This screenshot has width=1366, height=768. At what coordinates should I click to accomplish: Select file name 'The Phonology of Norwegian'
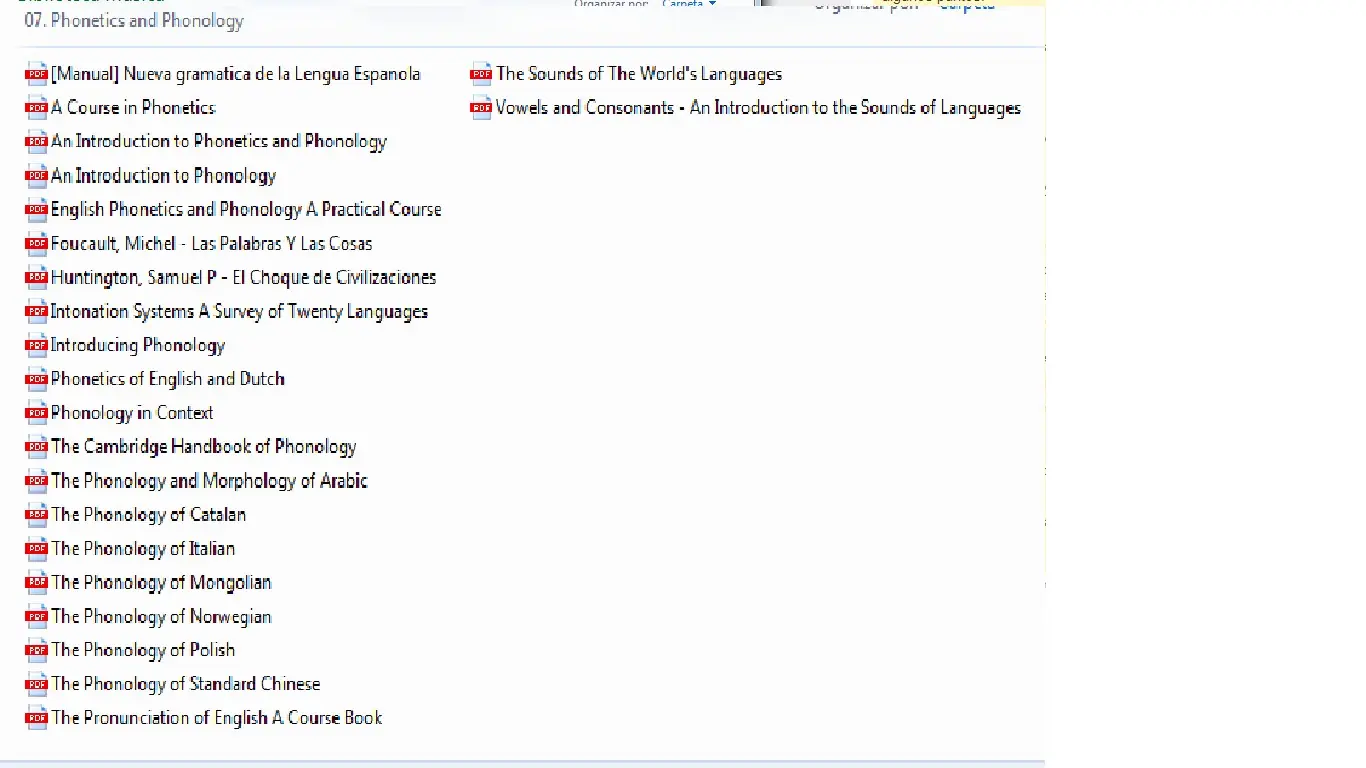[161, 617]
